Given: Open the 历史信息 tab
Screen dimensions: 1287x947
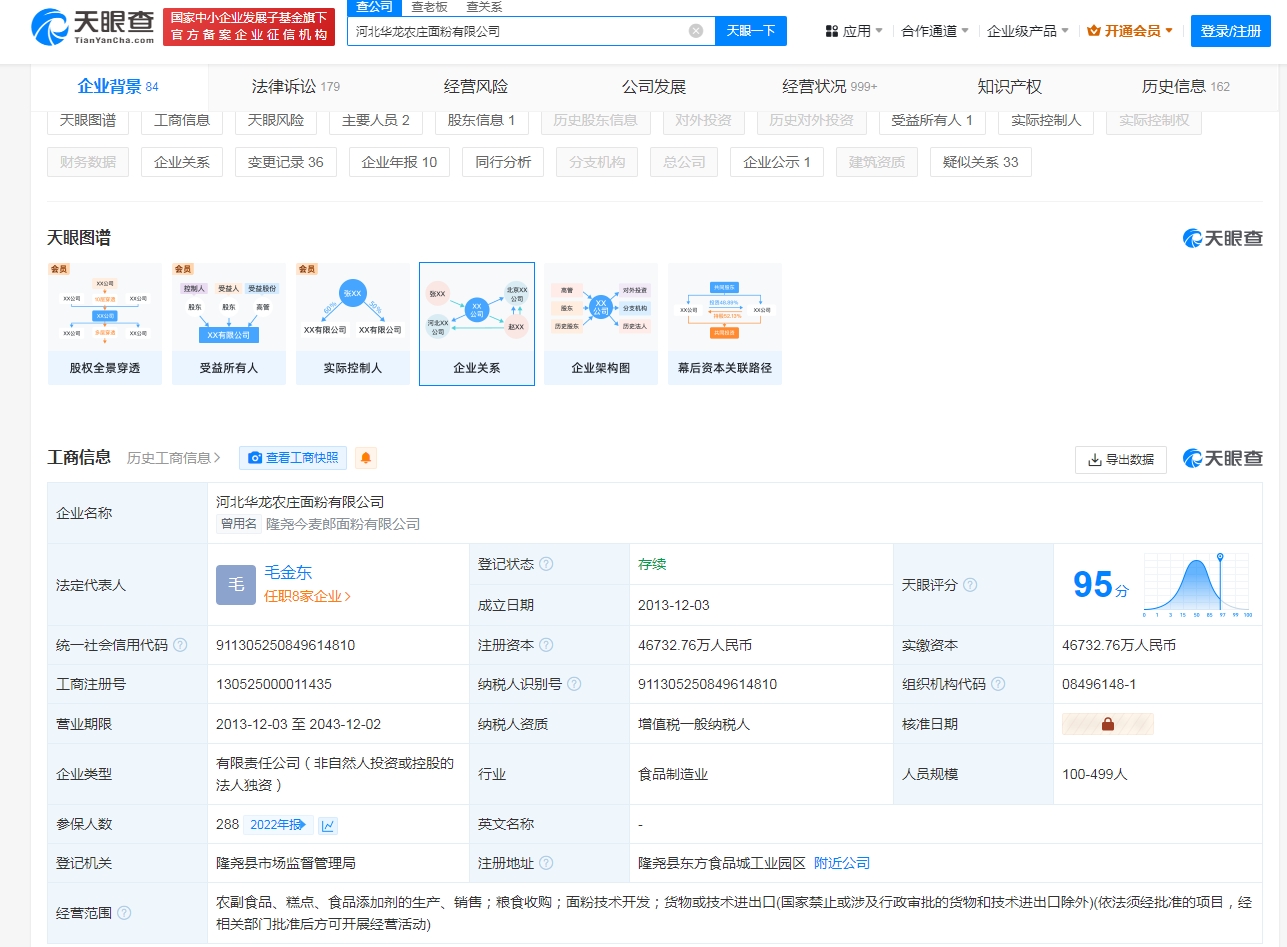Looking at the screenshot, I should pos(1186,87).
